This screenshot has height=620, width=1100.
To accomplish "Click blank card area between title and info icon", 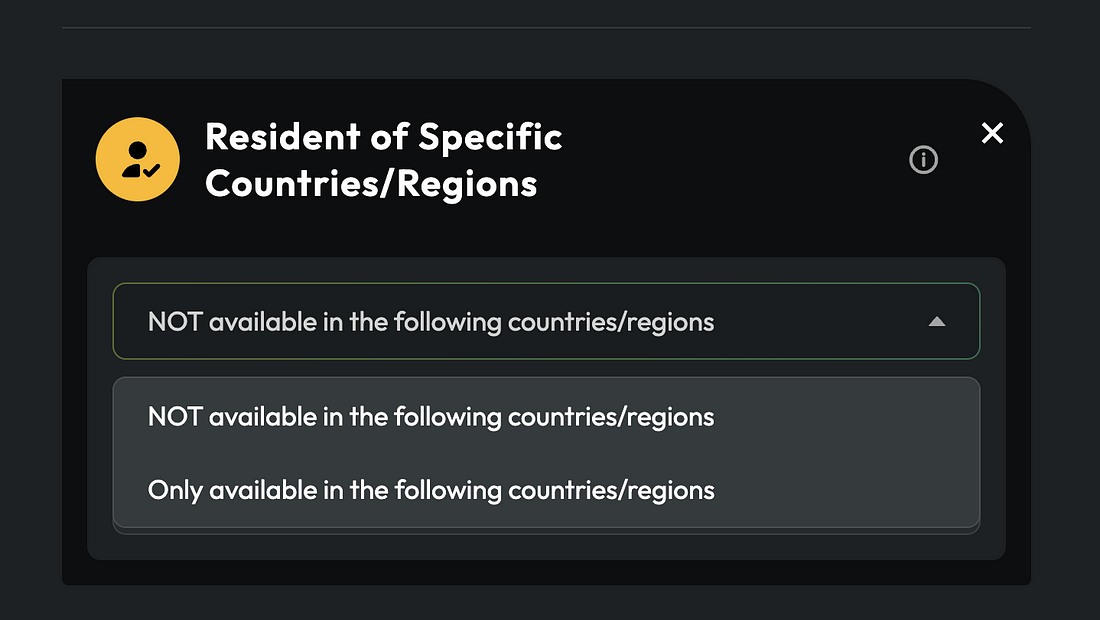I will tap(740, 160).
